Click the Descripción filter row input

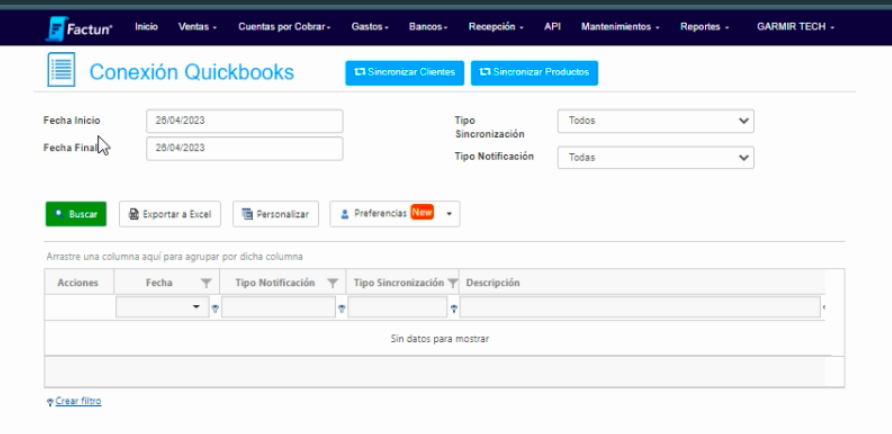640,307
